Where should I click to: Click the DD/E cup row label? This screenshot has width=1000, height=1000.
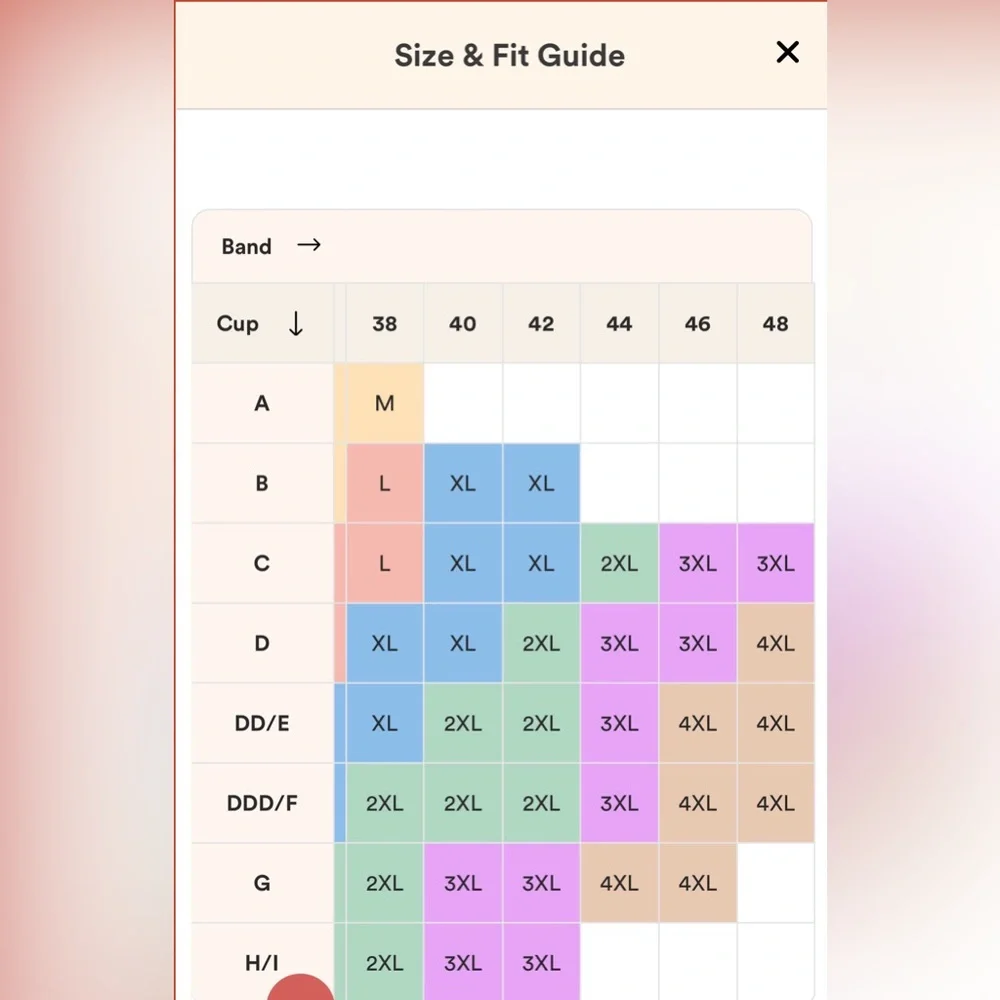tap(262, 723)
